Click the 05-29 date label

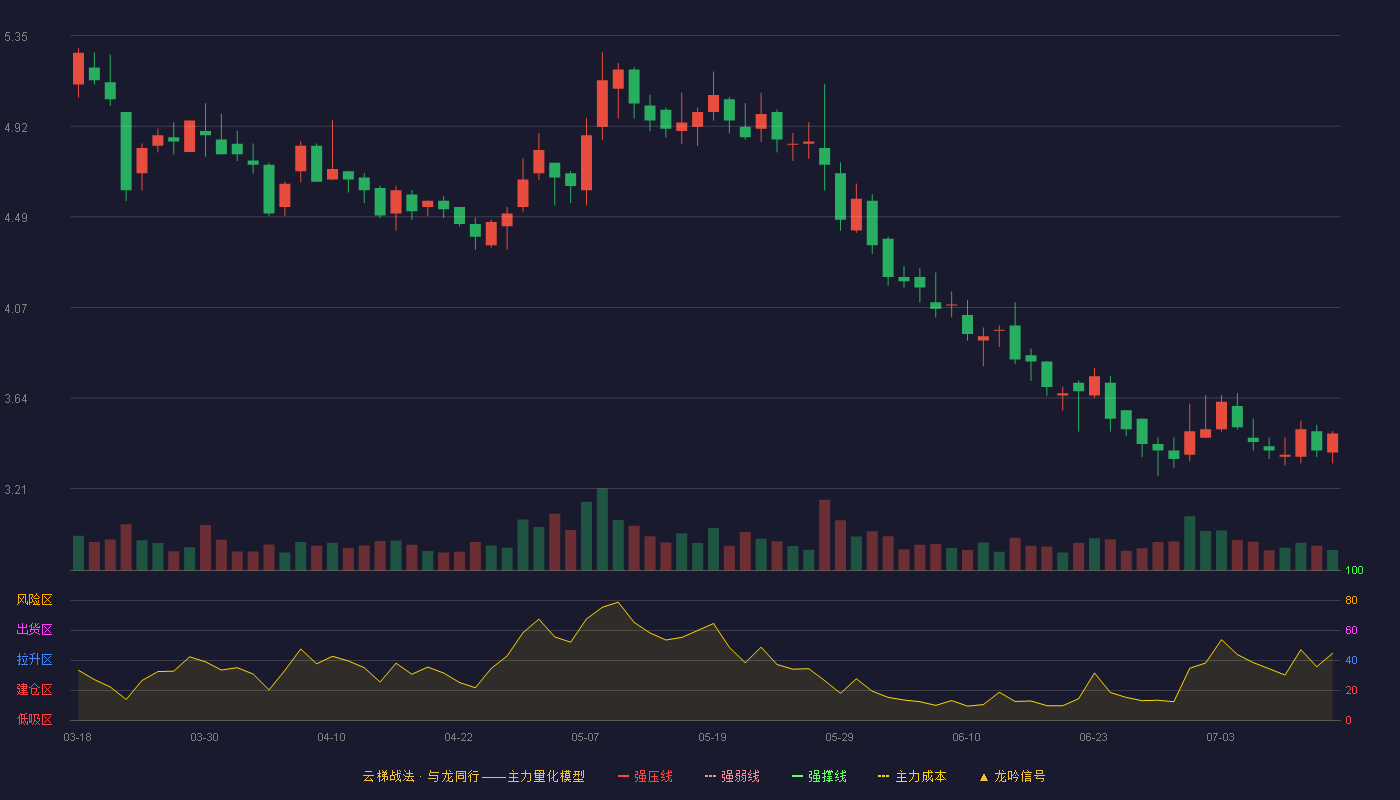[x=839, y=737]
